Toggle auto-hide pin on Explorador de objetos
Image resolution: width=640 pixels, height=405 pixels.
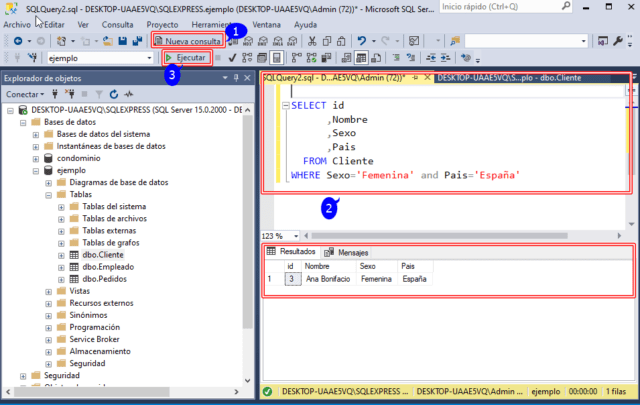[x=234, y=78]
